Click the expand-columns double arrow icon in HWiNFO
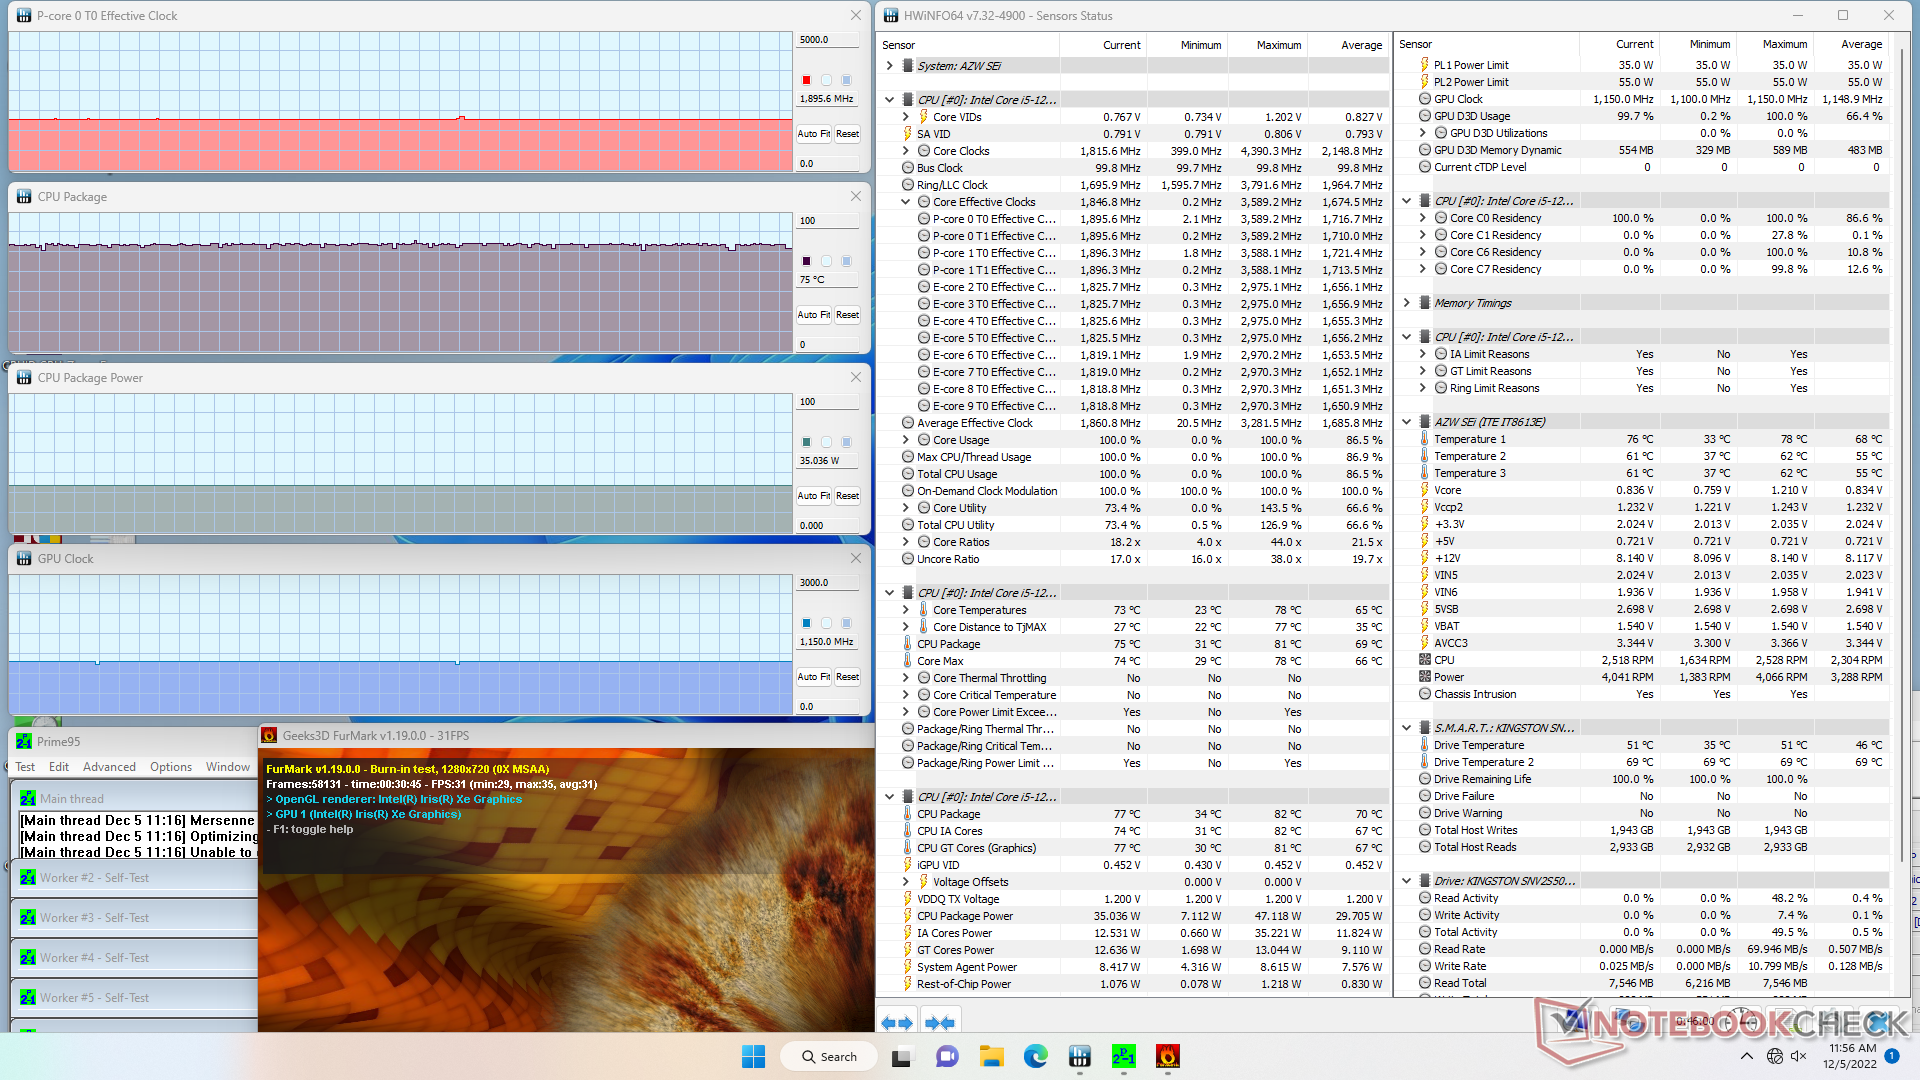Viewport: 1920px width, 1080px height. [x=897, y=1023]
